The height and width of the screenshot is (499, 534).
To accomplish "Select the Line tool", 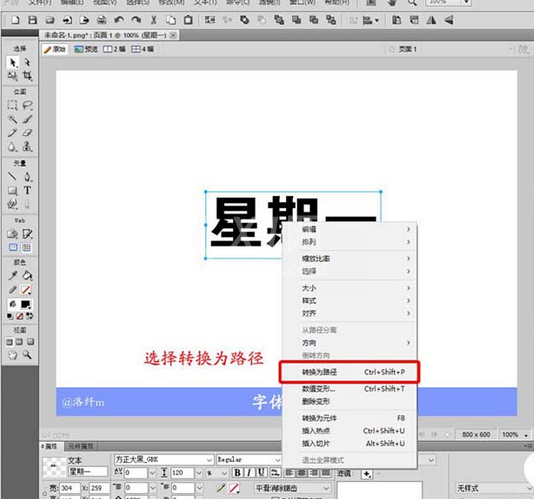I will coord(13,176).
